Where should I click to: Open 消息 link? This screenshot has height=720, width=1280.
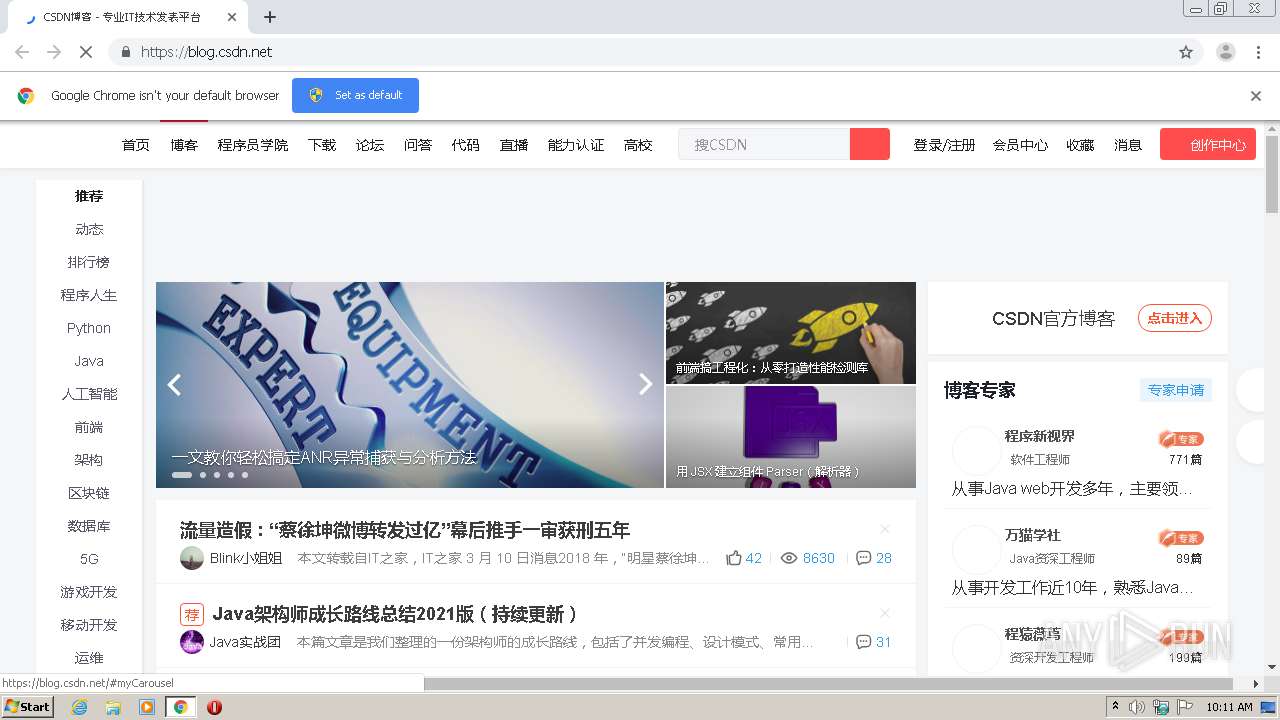pyautogui.click(x=1128, y=145)
